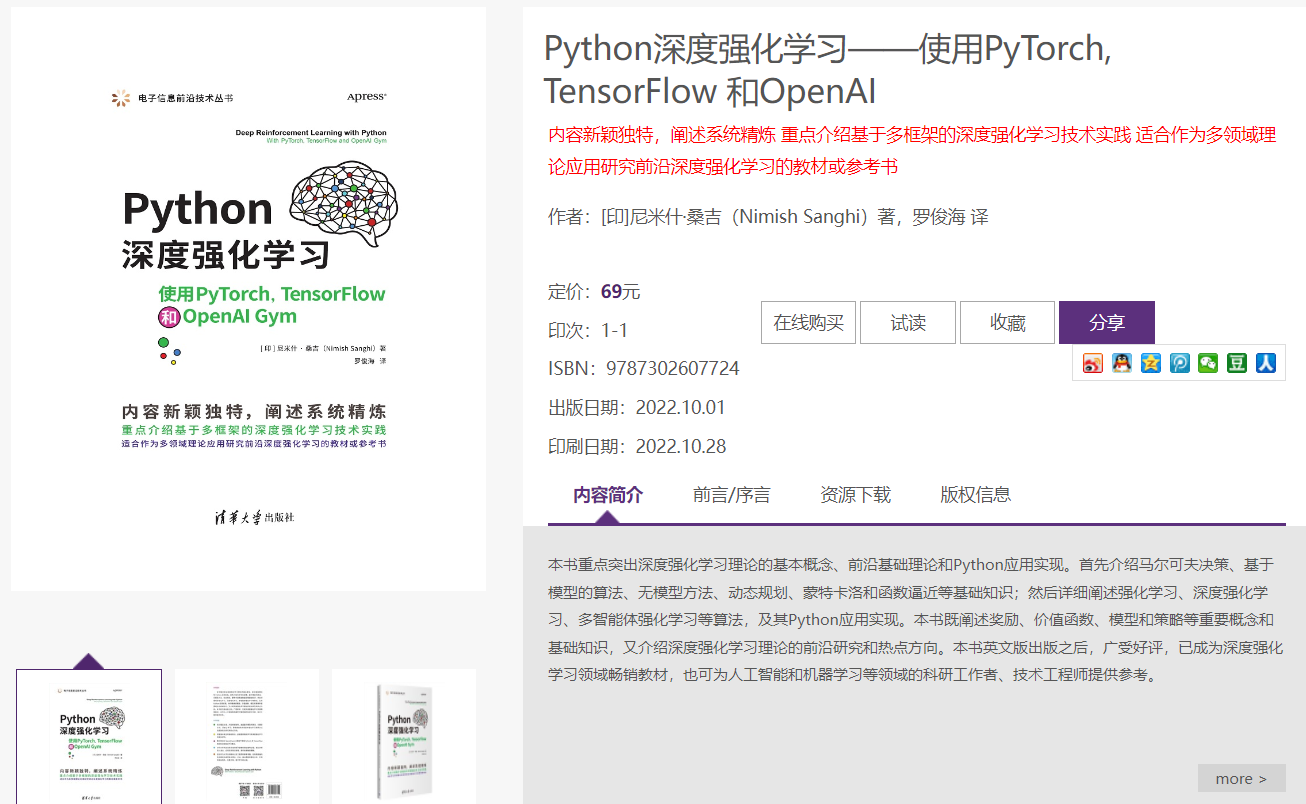
Task: Click the large book cover image
Action: point(248,299)
